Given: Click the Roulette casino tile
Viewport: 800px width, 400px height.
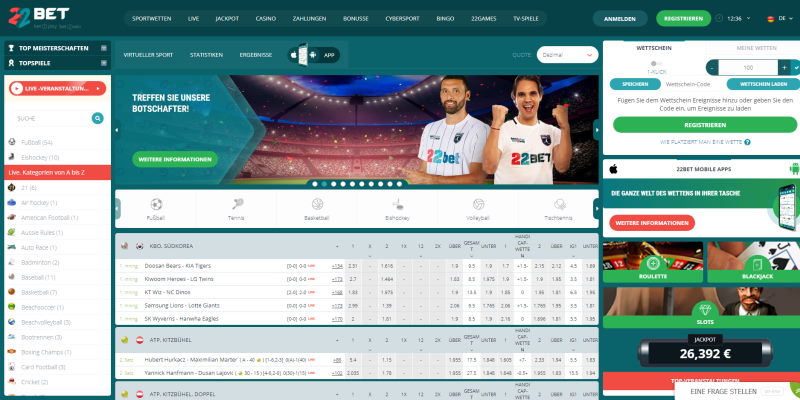Looking at the screenshot, I should (x=653, y=262).
